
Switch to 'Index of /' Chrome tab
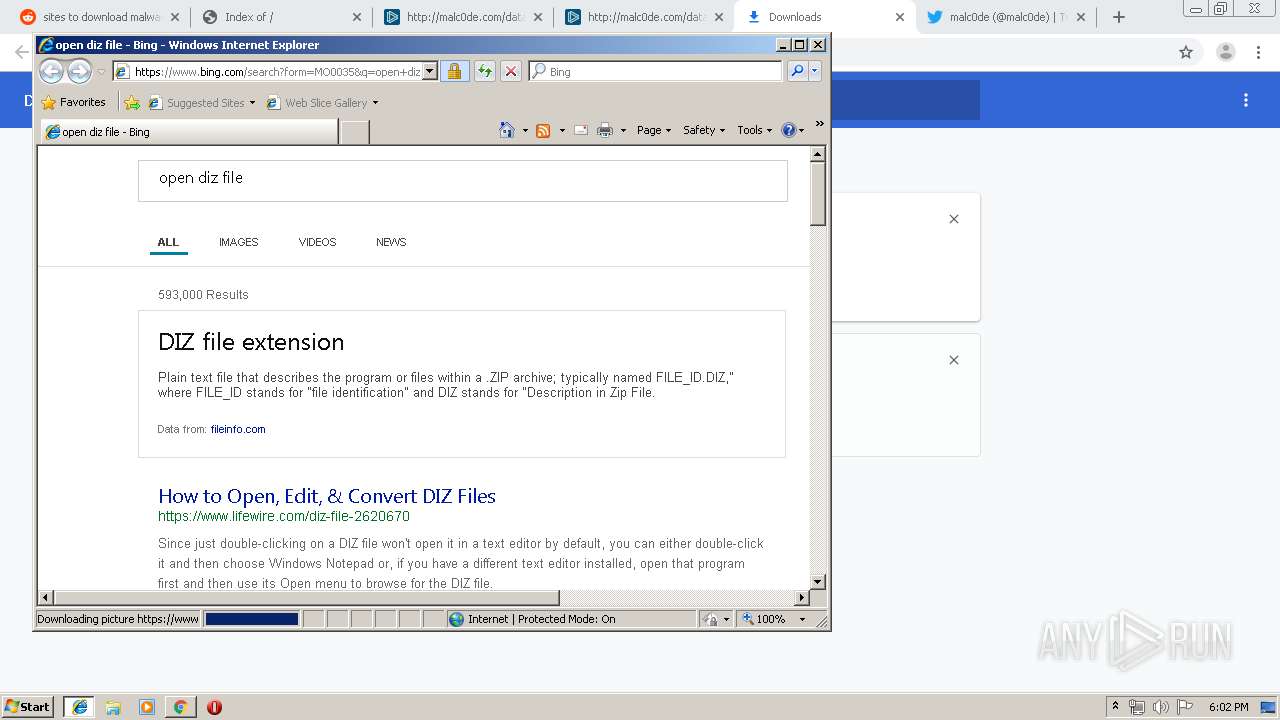281,17
